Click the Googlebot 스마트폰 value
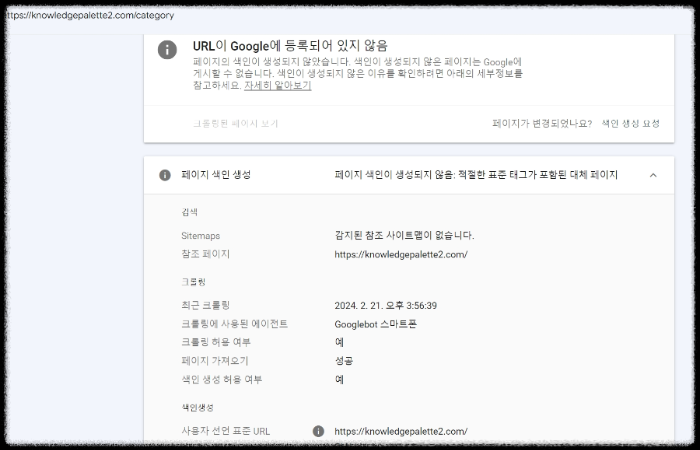The width and height of the screenshot is (700, 450). [375, 325]
